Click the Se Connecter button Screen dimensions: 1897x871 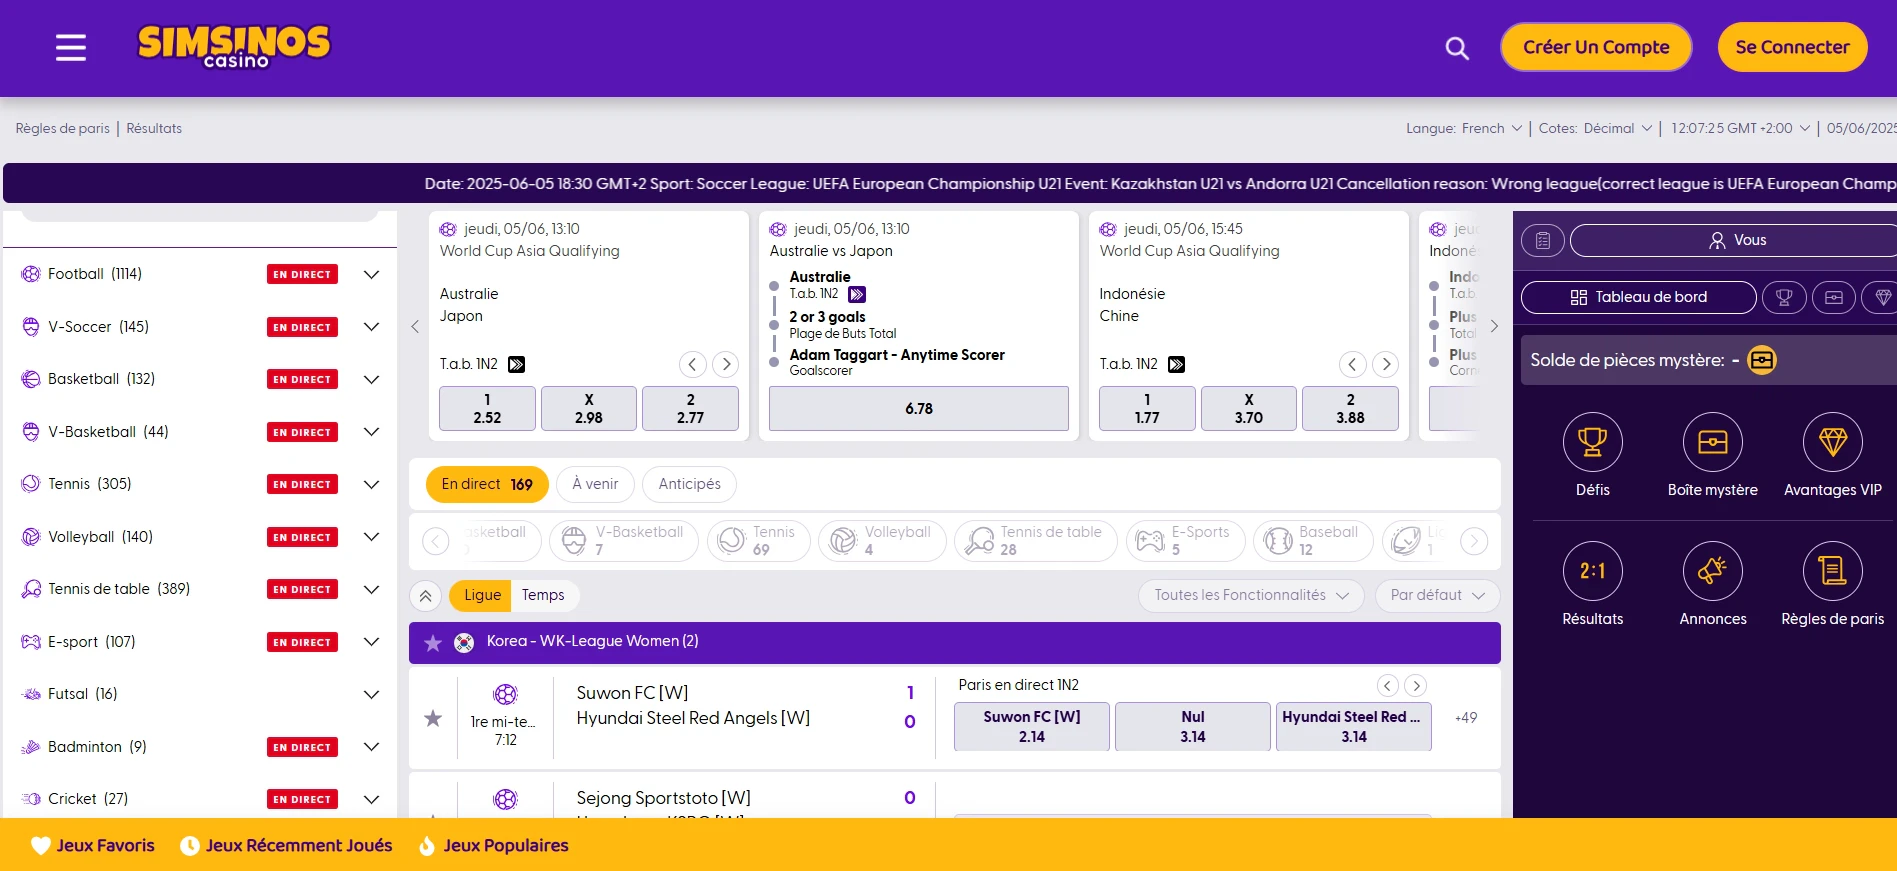(x=1792, y=47)
